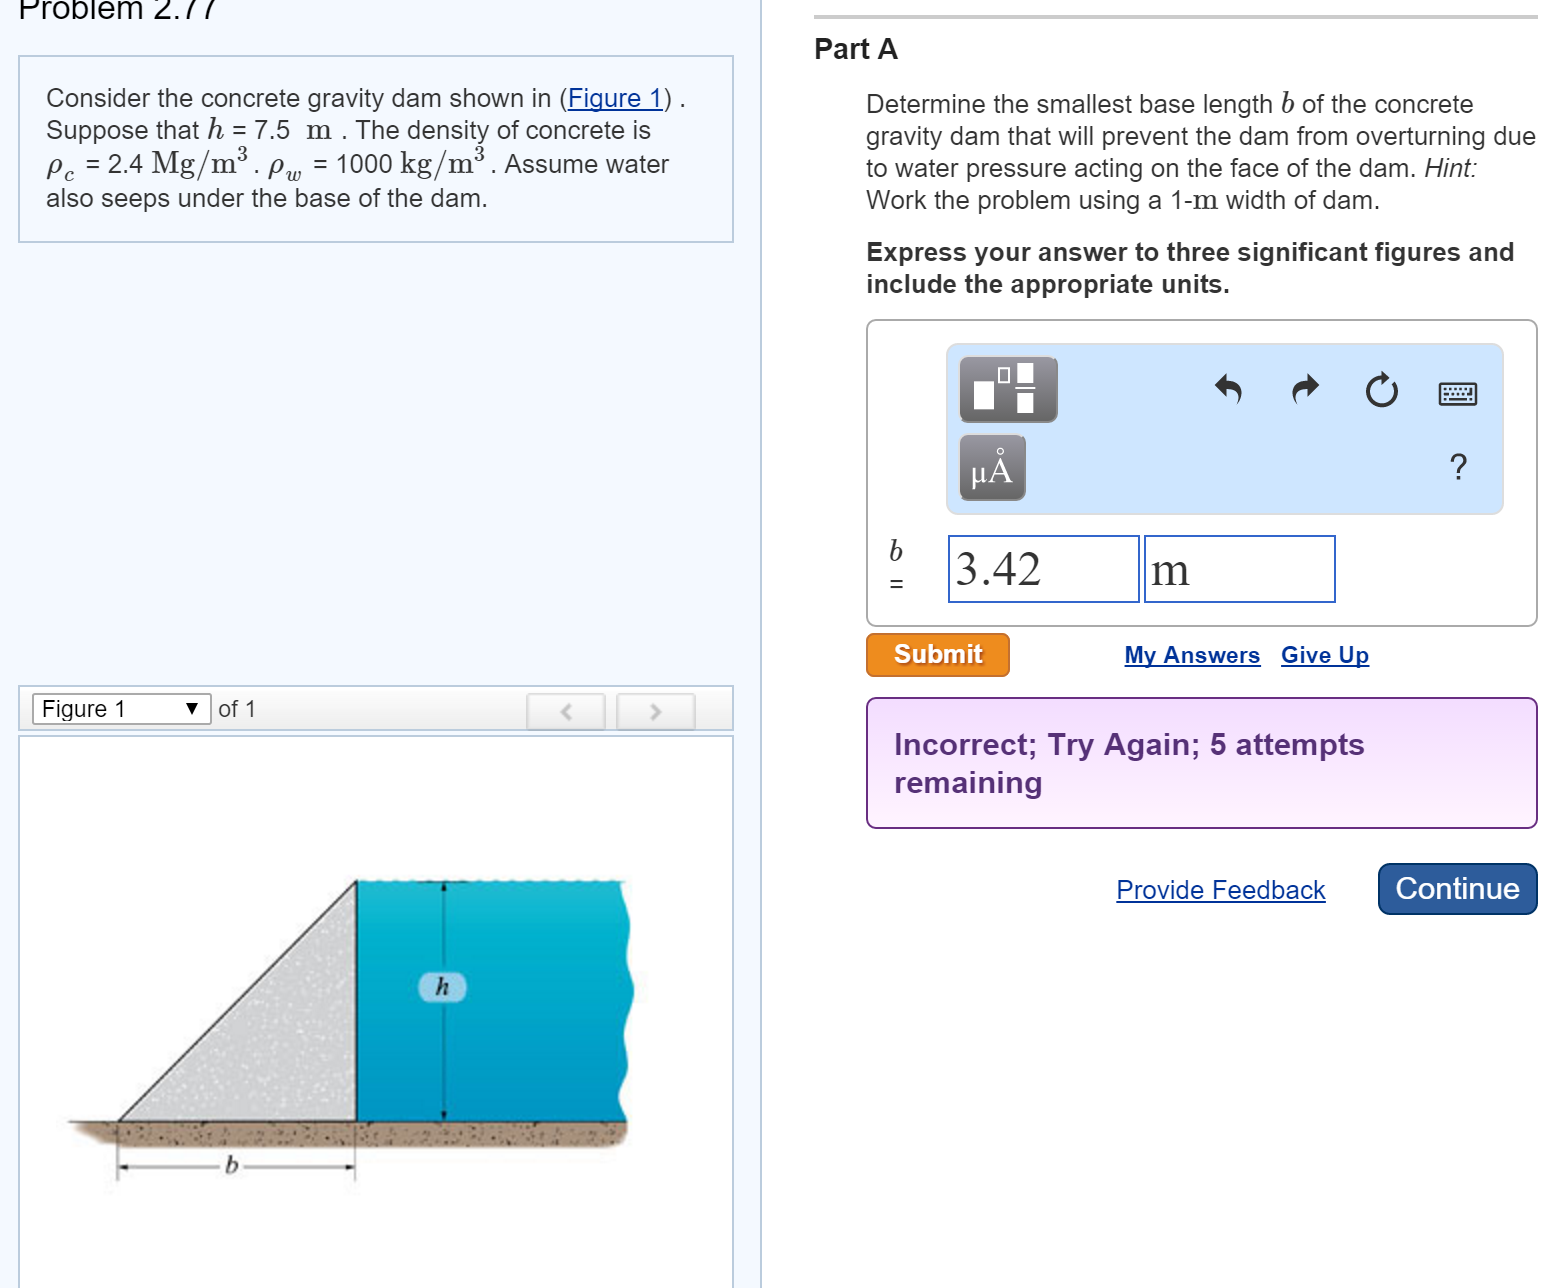
Task: Open the keyboard shortcuts icon
Action: pos(1458,393)
